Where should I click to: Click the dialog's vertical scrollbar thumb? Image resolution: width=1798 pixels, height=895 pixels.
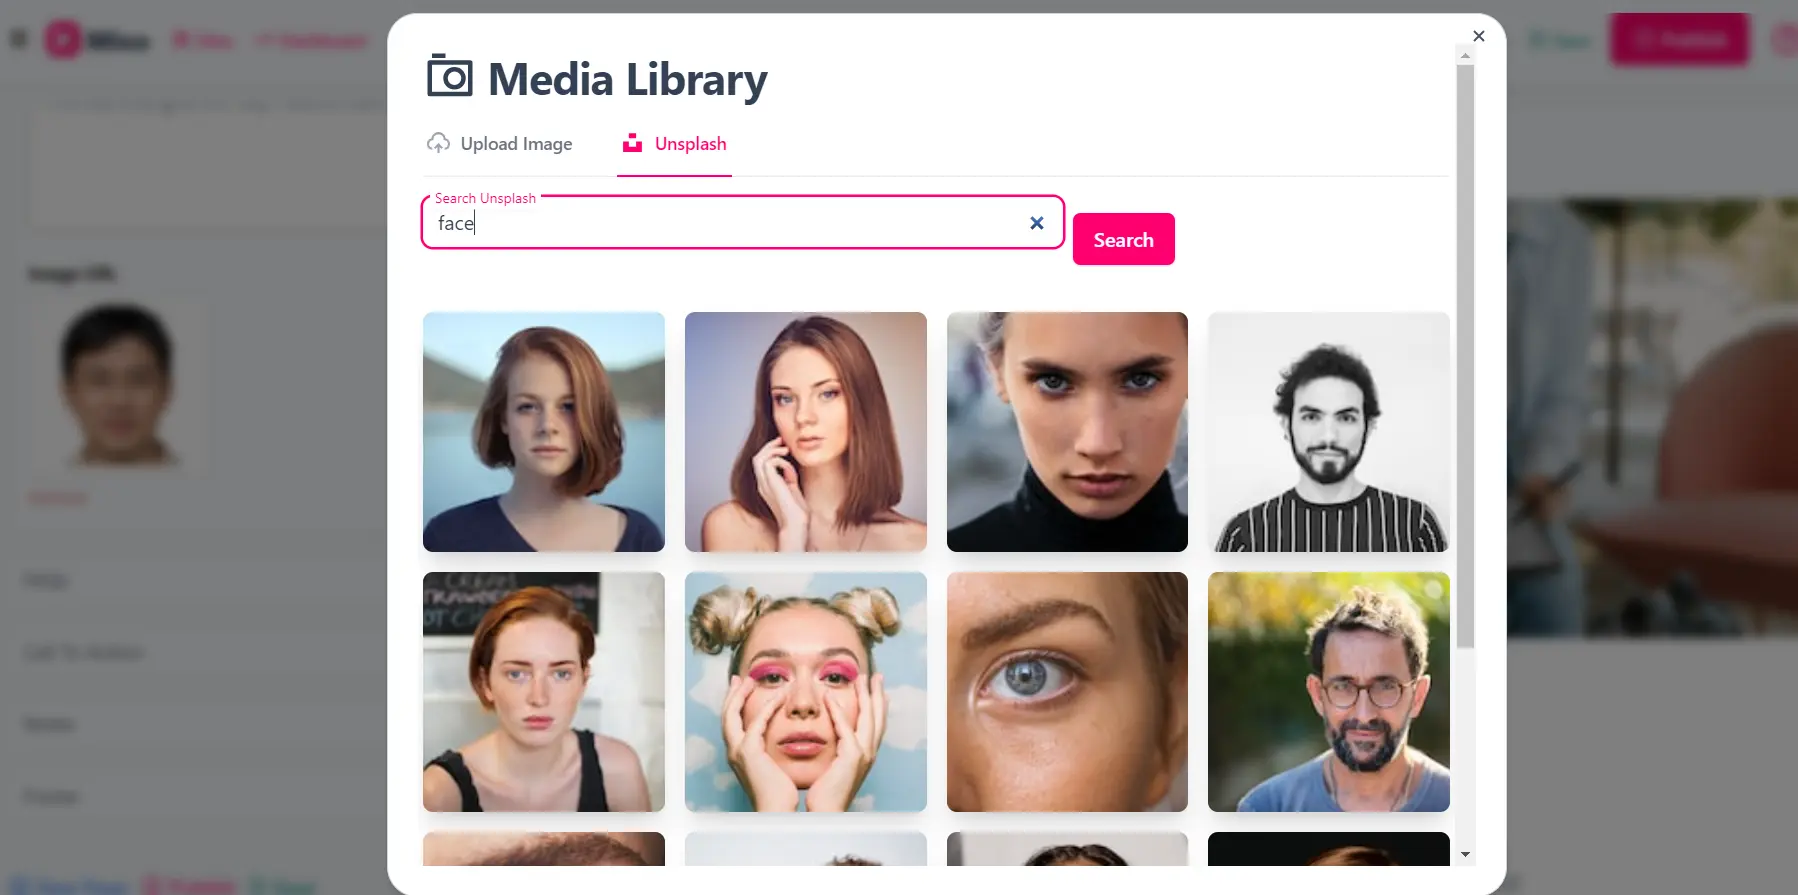pyautogui.click(x=1465, y=357)
